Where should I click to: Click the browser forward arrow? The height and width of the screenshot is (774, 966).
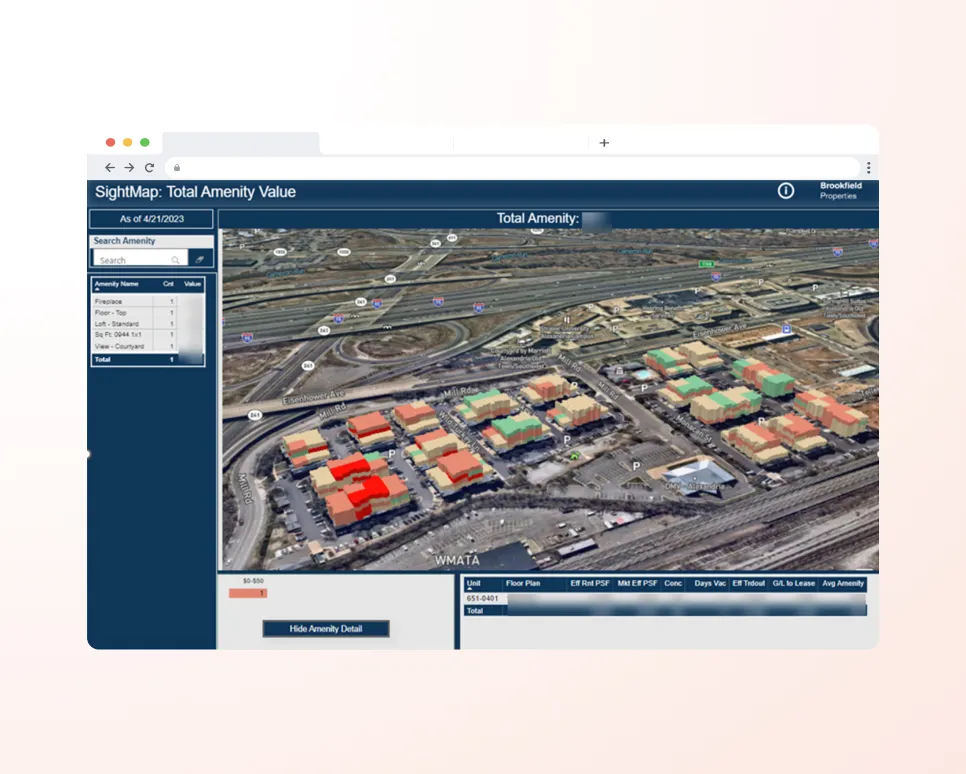[x=129, y=168]
